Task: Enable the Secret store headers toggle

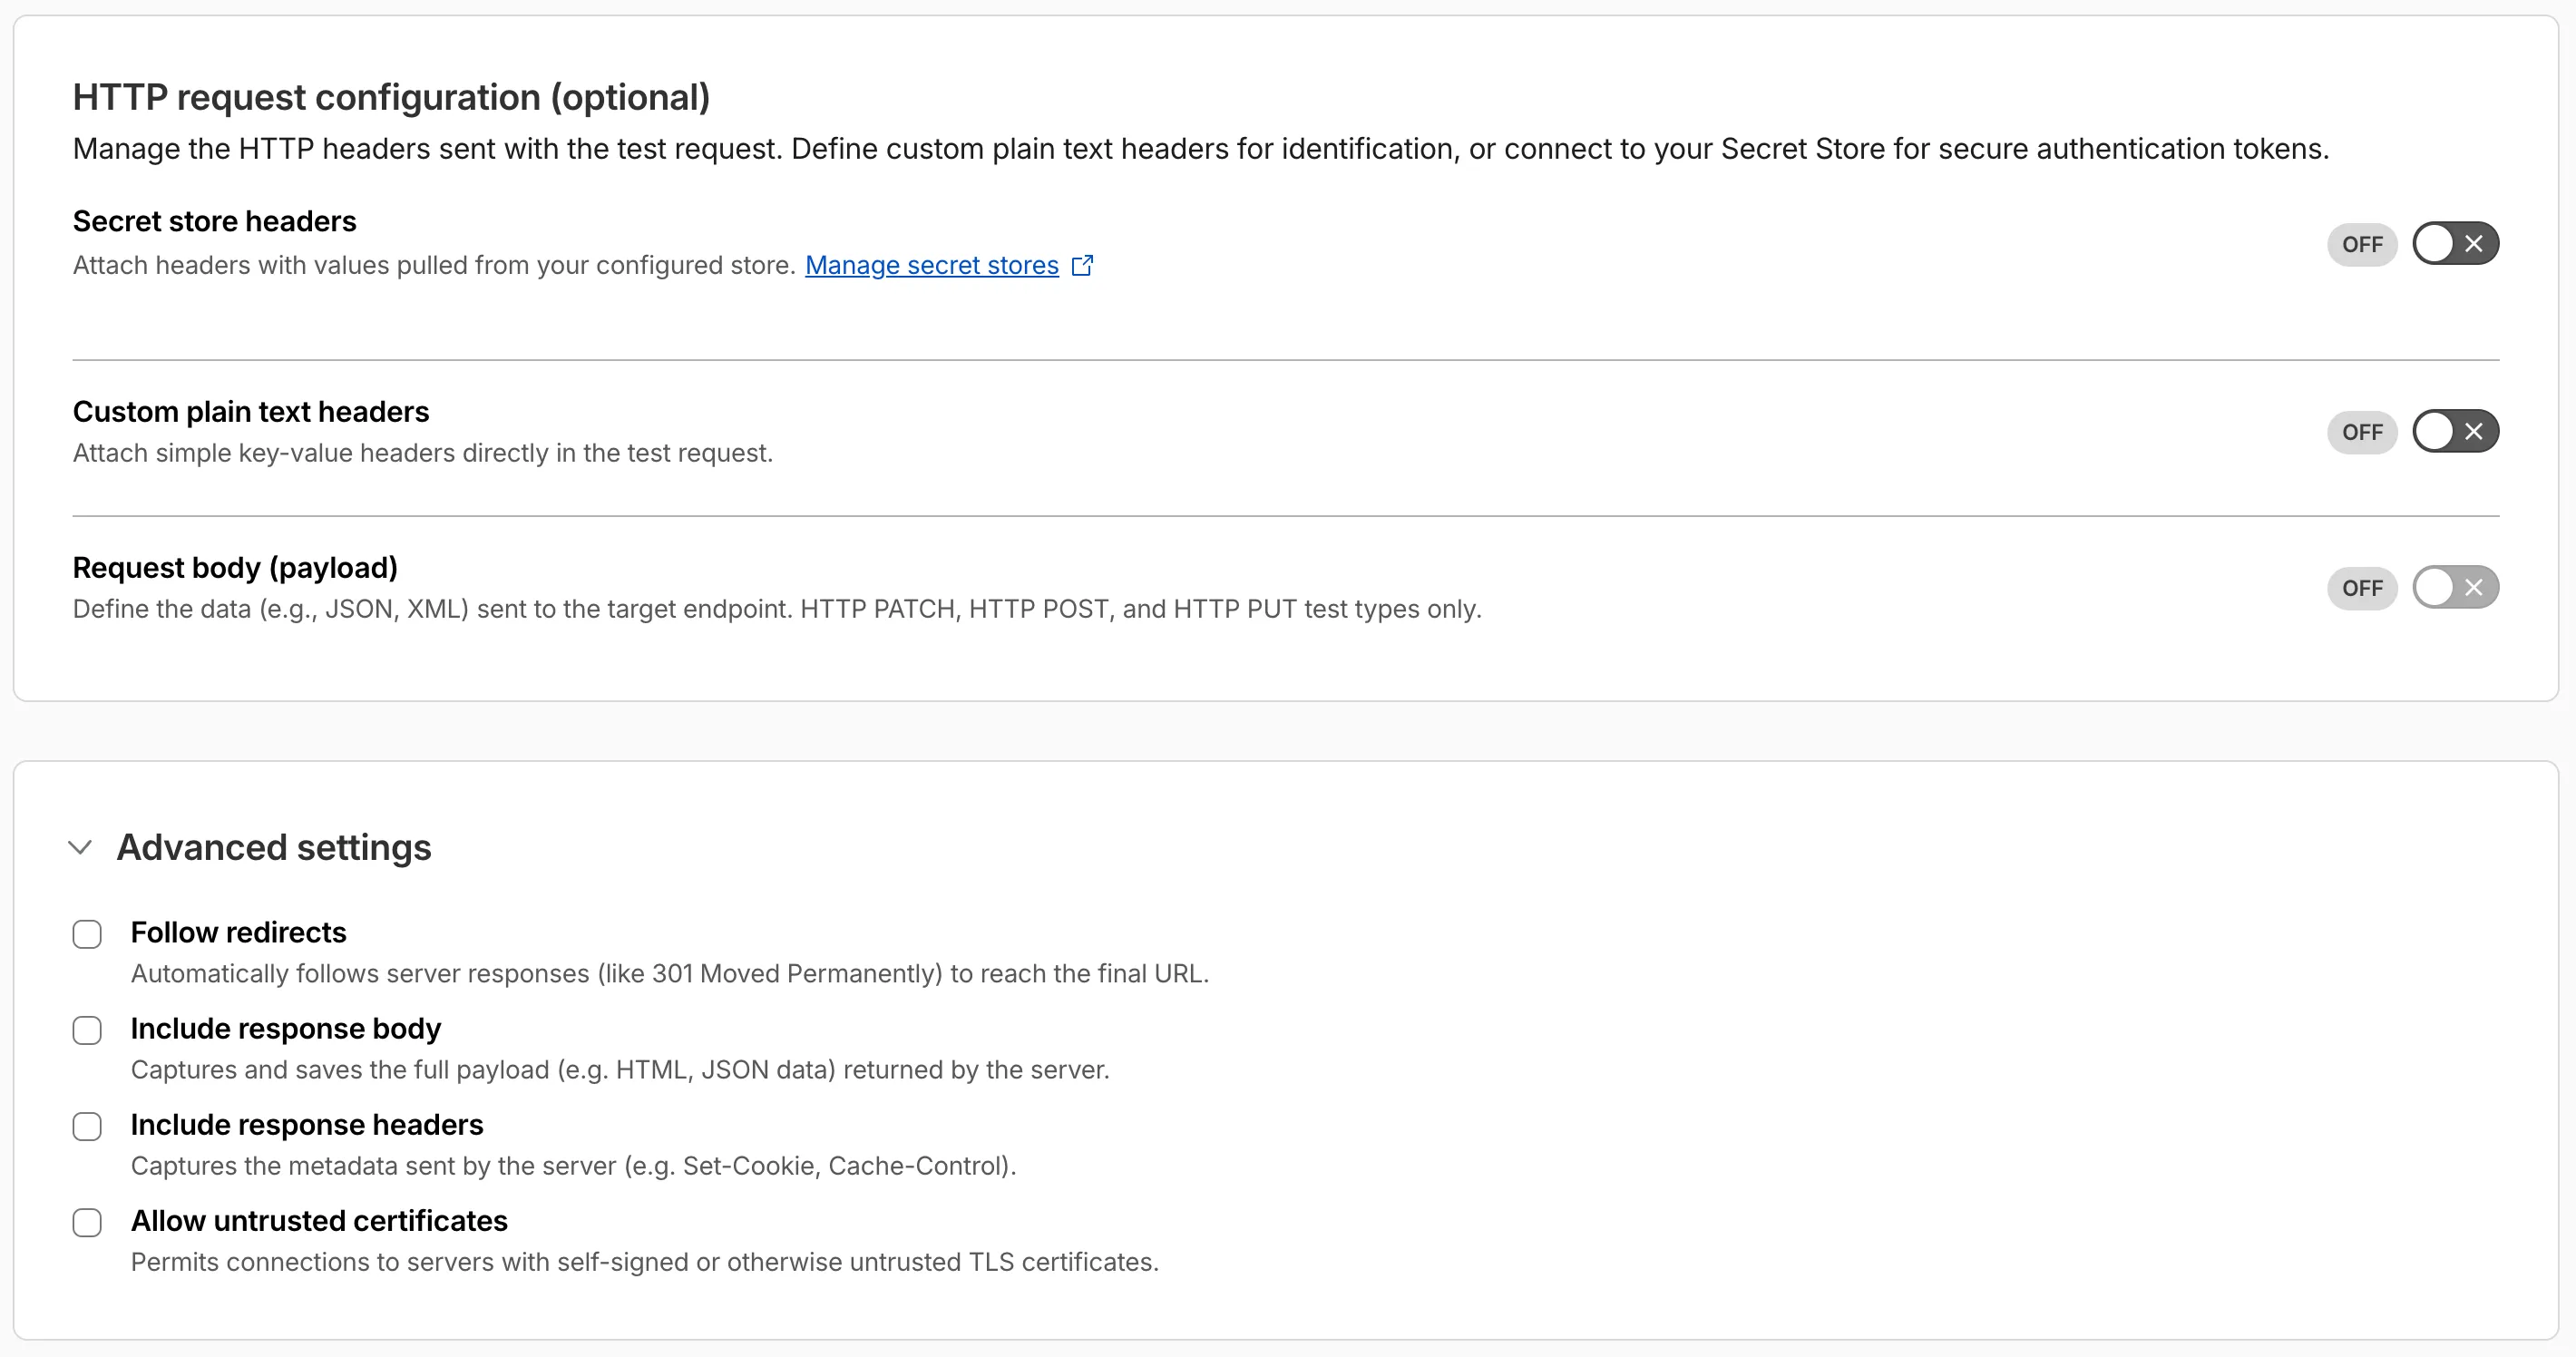Action: (2454, 244)
